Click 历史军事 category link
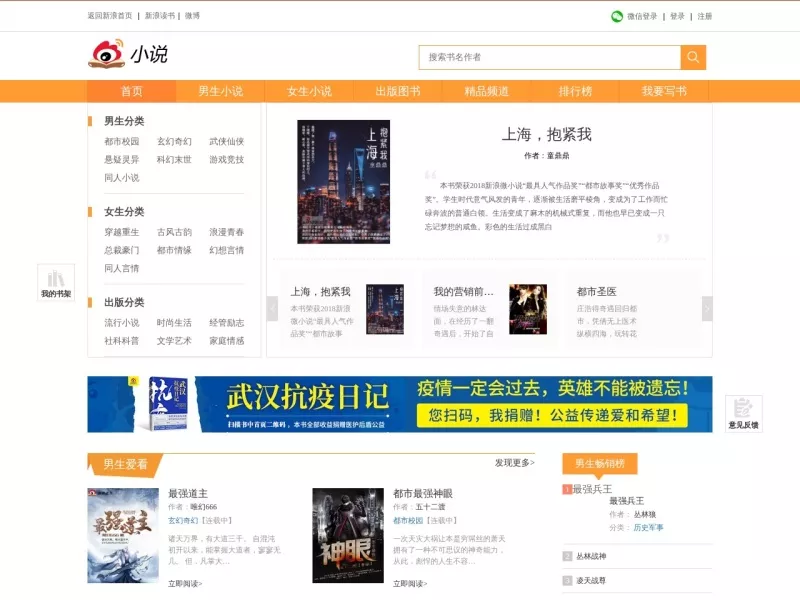 (648, 528)
